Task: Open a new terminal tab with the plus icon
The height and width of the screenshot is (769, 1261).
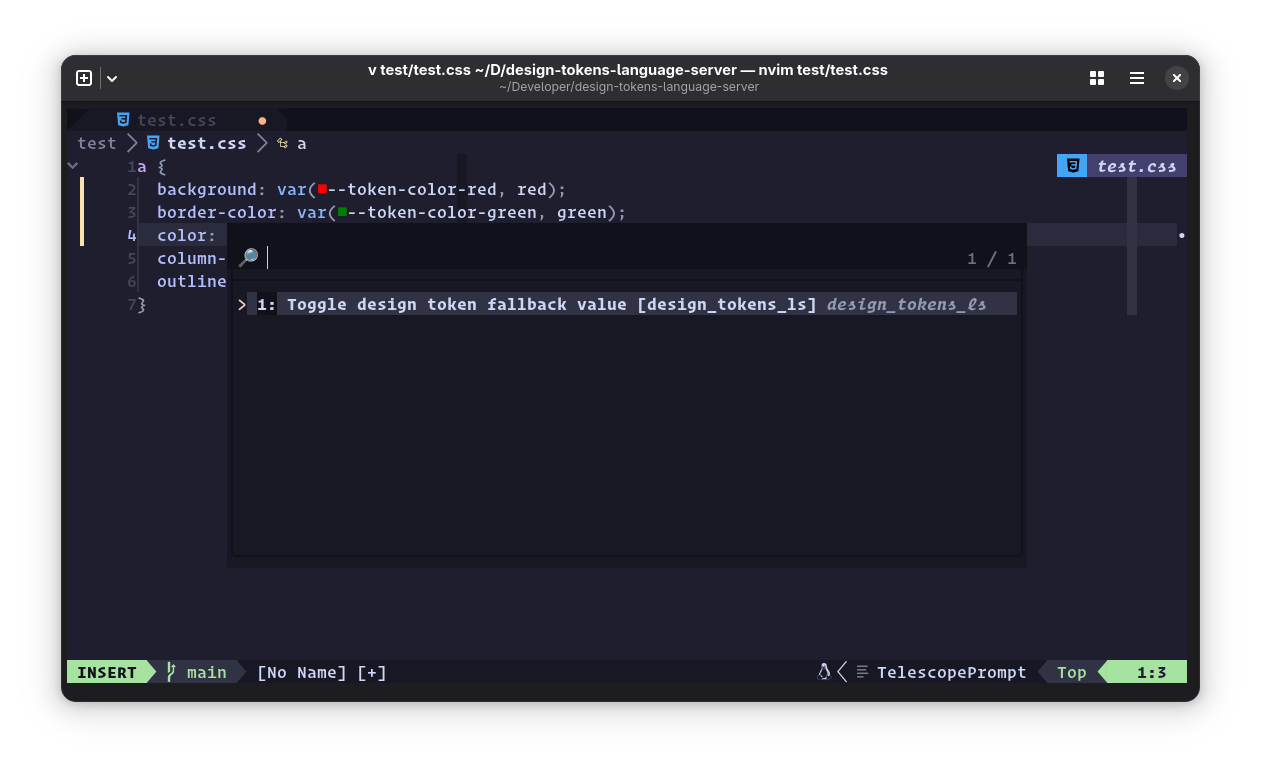Action: click(84, 77)
